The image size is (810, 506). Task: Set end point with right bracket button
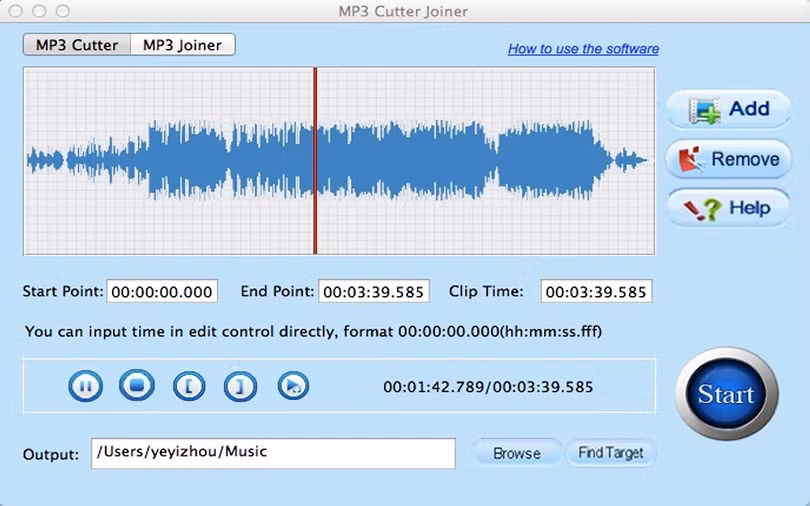pyautogui.click(x=240, y=386)
